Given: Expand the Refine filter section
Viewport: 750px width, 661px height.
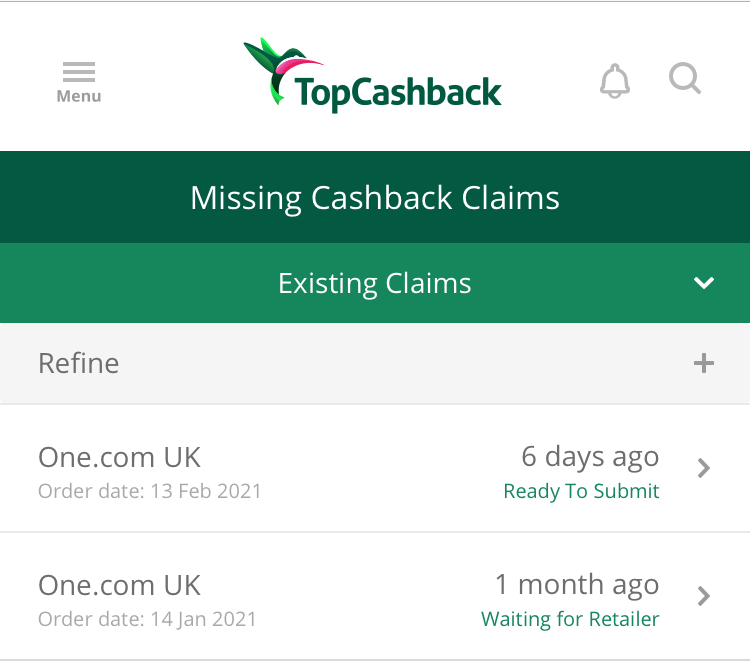Looking at the screenshot, I should pos(78,363).
